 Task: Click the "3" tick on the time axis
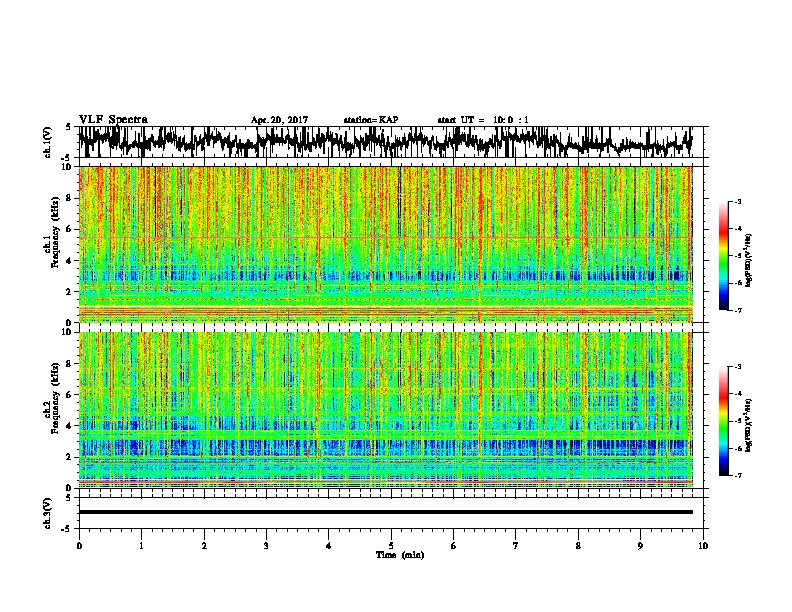tap(266, 546)
